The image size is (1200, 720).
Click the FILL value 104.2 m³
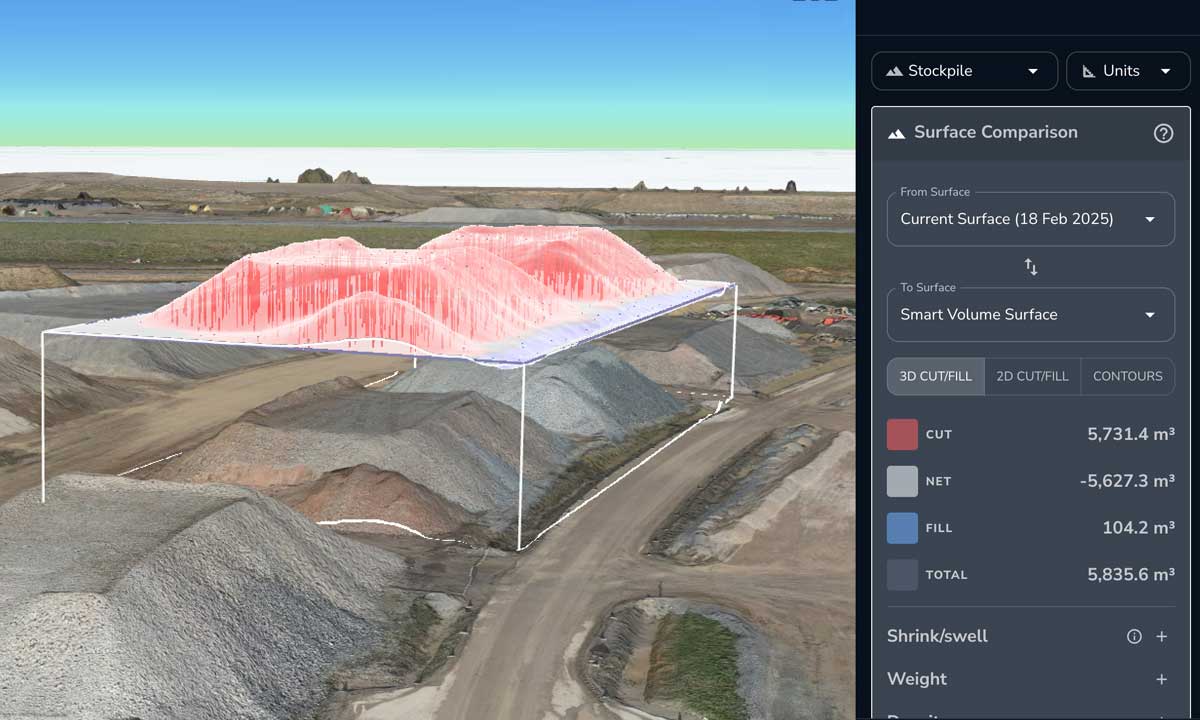coord(1138,527)
